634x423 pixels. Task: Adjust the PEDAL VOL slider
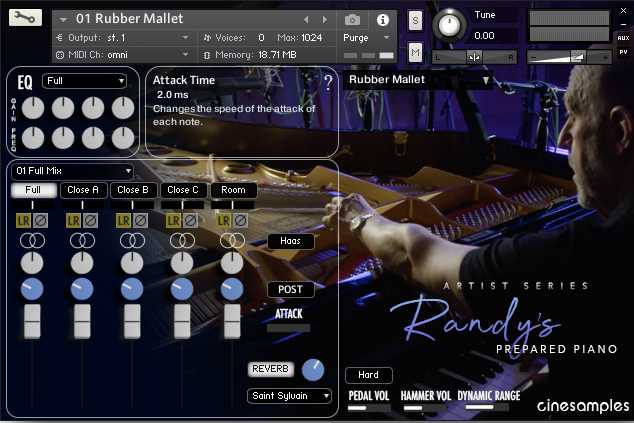(369, 408)
